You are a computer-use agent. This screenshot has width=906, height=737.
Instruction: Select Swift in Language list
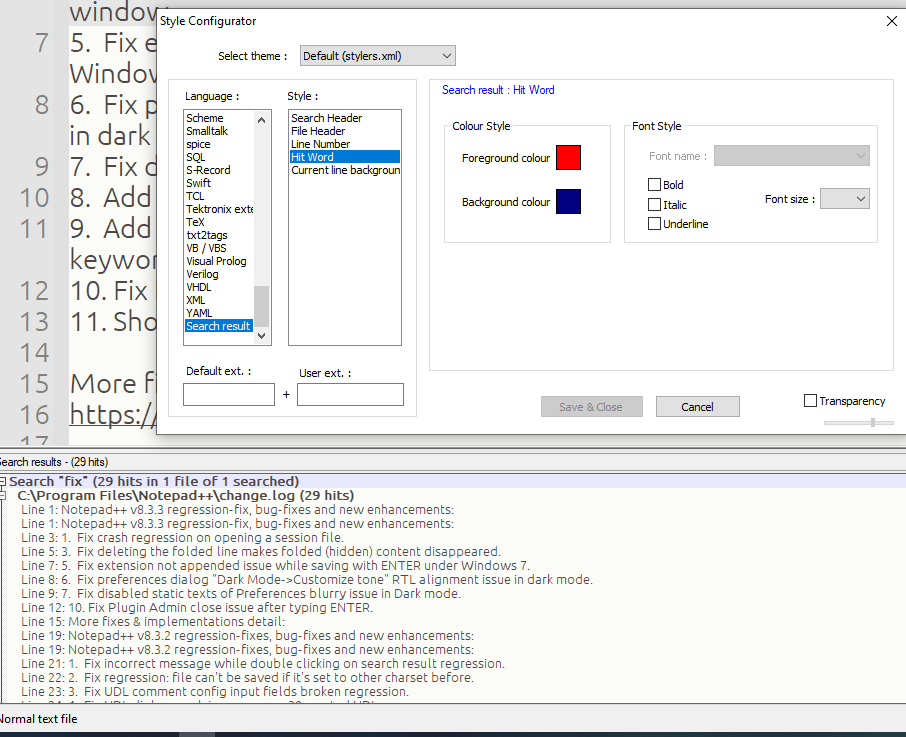point(219,183)
